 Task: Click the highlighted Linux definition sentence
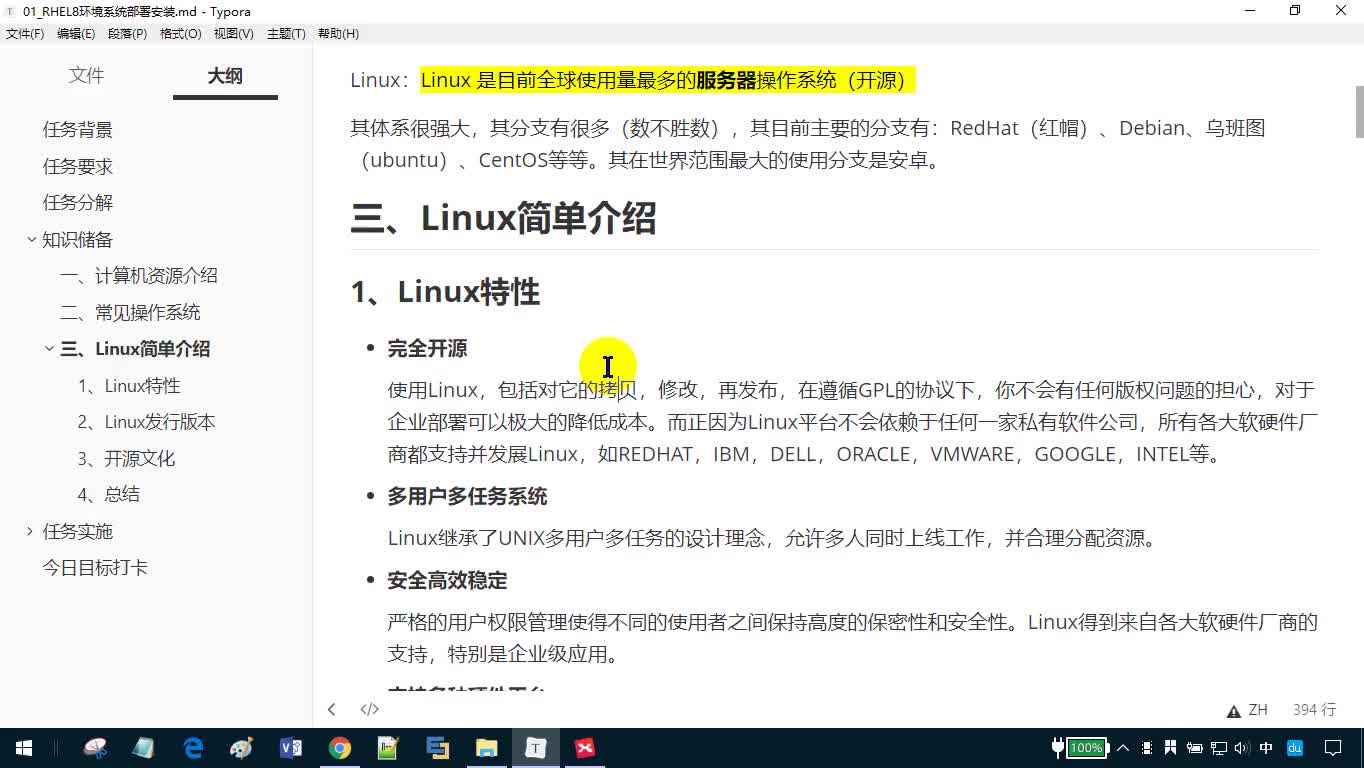click(667, 80)
